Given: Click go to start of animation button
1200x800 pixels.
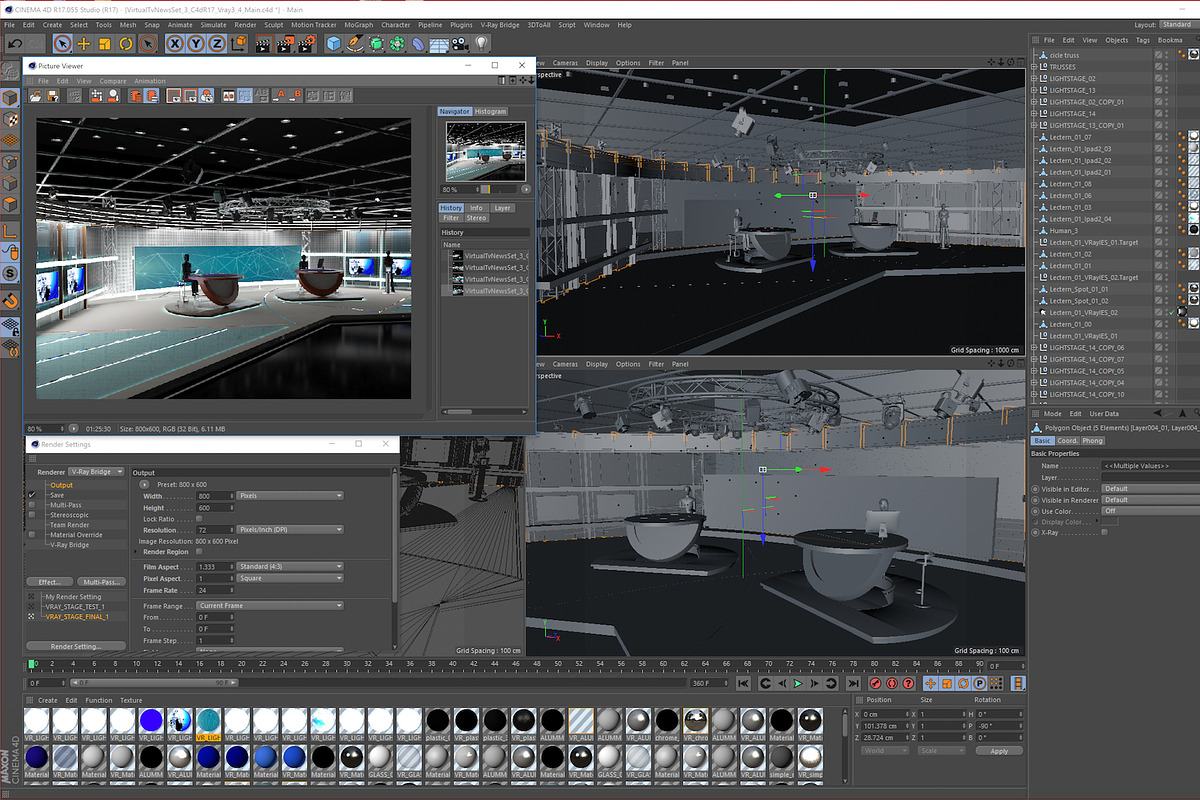Looking at the screenshot, I should tap(743, 684).
